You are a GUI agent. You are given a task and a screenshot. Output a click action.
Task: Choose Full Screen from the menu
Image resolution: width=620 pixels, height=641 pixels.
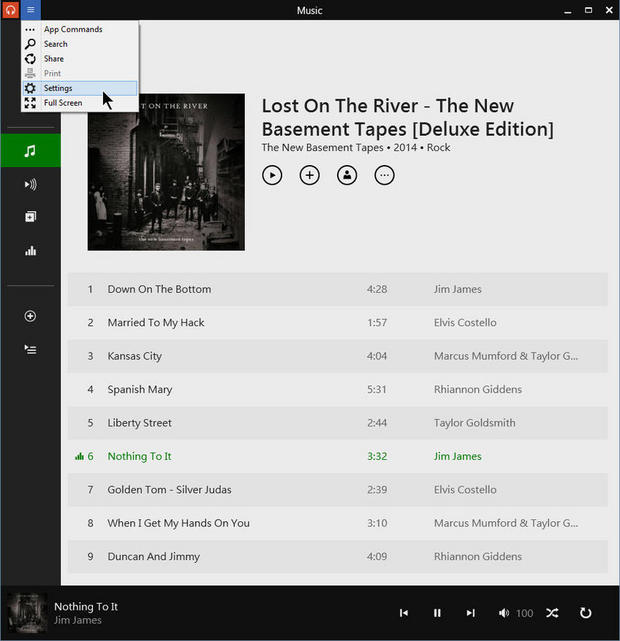click(63, 103)
